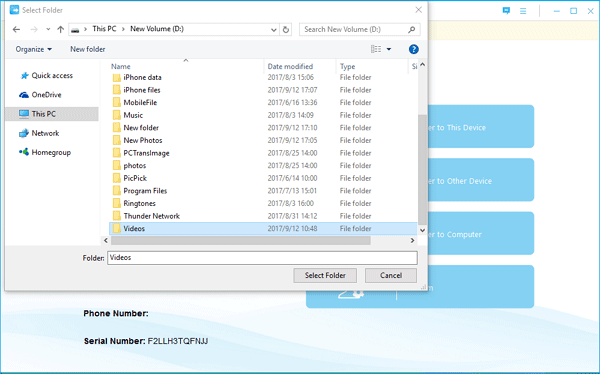Click the OneDrive cloud icon
Screen dimensions: 600x374
pos(24,95)
